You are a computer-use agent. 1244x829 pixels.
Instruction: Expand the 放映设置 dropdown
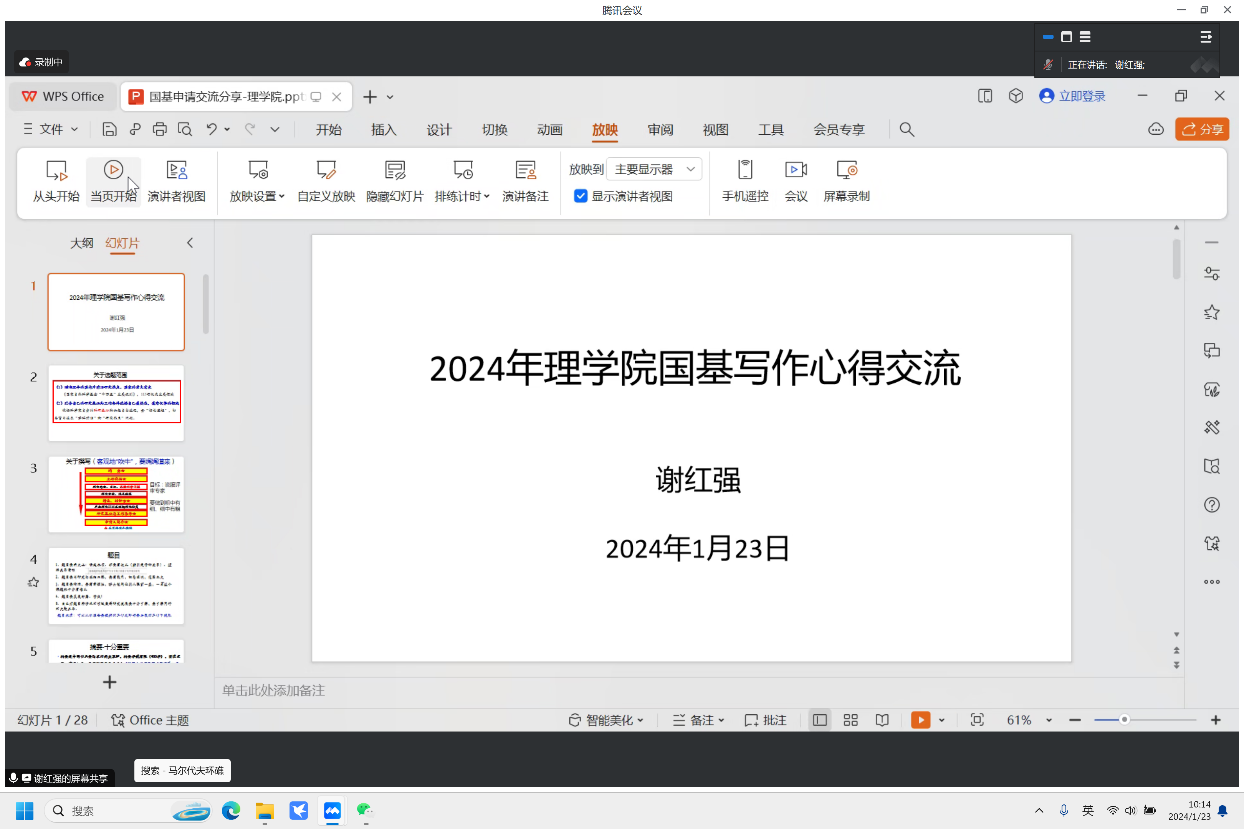(x=257, y=197)
